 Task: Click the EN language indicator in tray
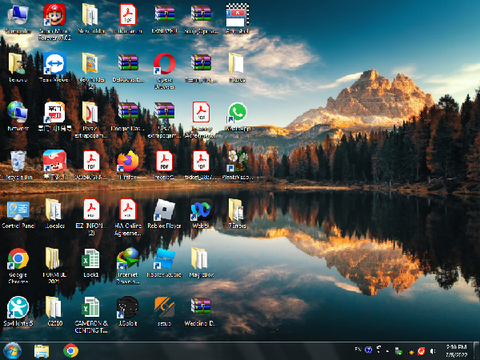pyautogui.click(x=358, y=349)
